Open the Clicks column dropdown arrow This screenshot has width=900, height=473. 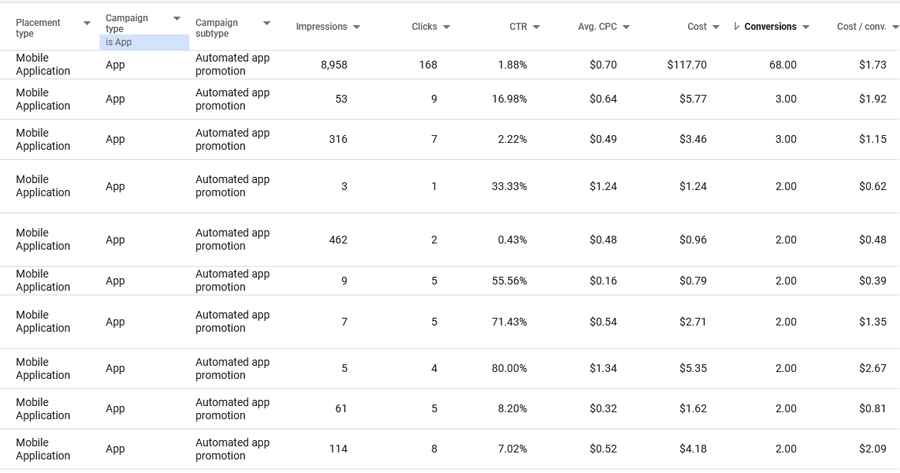pyautogui.click(x=446, y=27)
